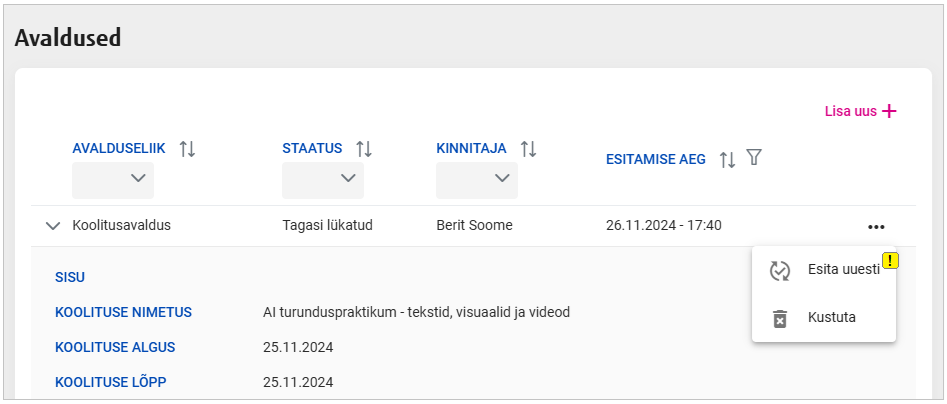Click the yellow exclamation warning badge
This screenshot has height=404, width=947.
point(890,261)
